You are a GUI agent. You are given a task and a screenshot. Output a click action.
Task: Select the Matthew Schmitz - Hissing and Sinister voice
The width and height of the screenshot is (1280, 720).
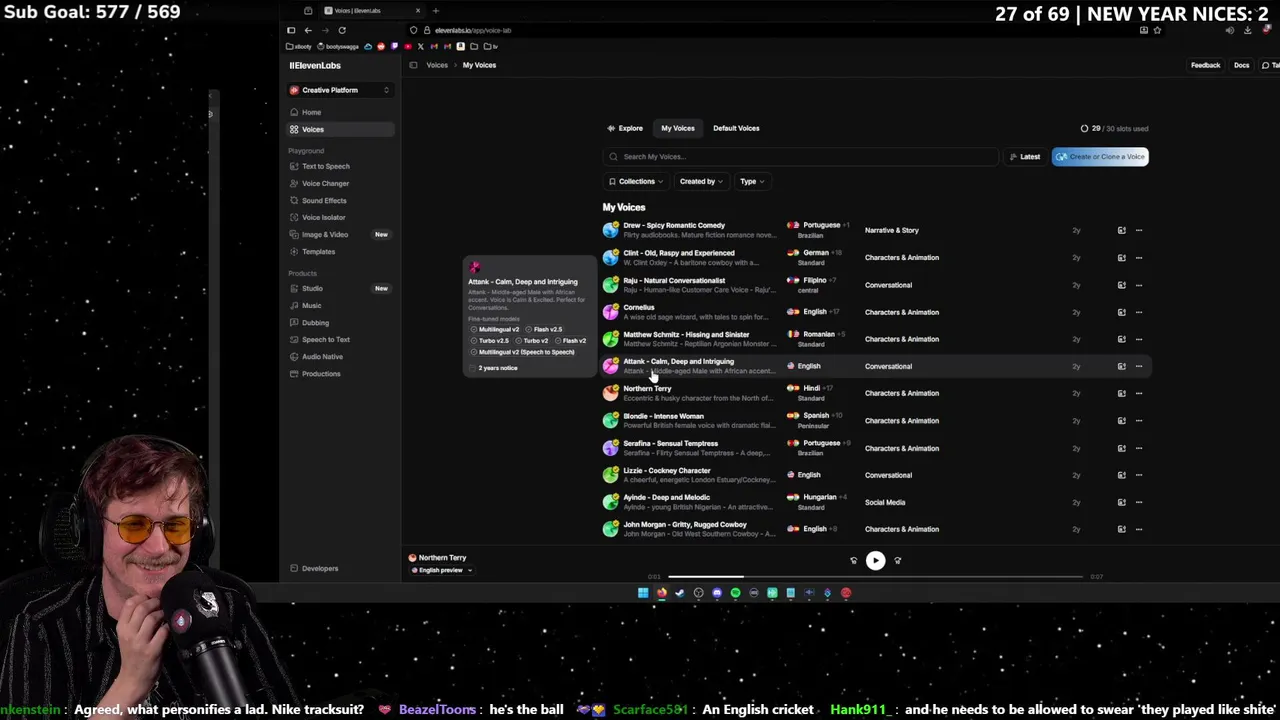(x=686, y=335)
